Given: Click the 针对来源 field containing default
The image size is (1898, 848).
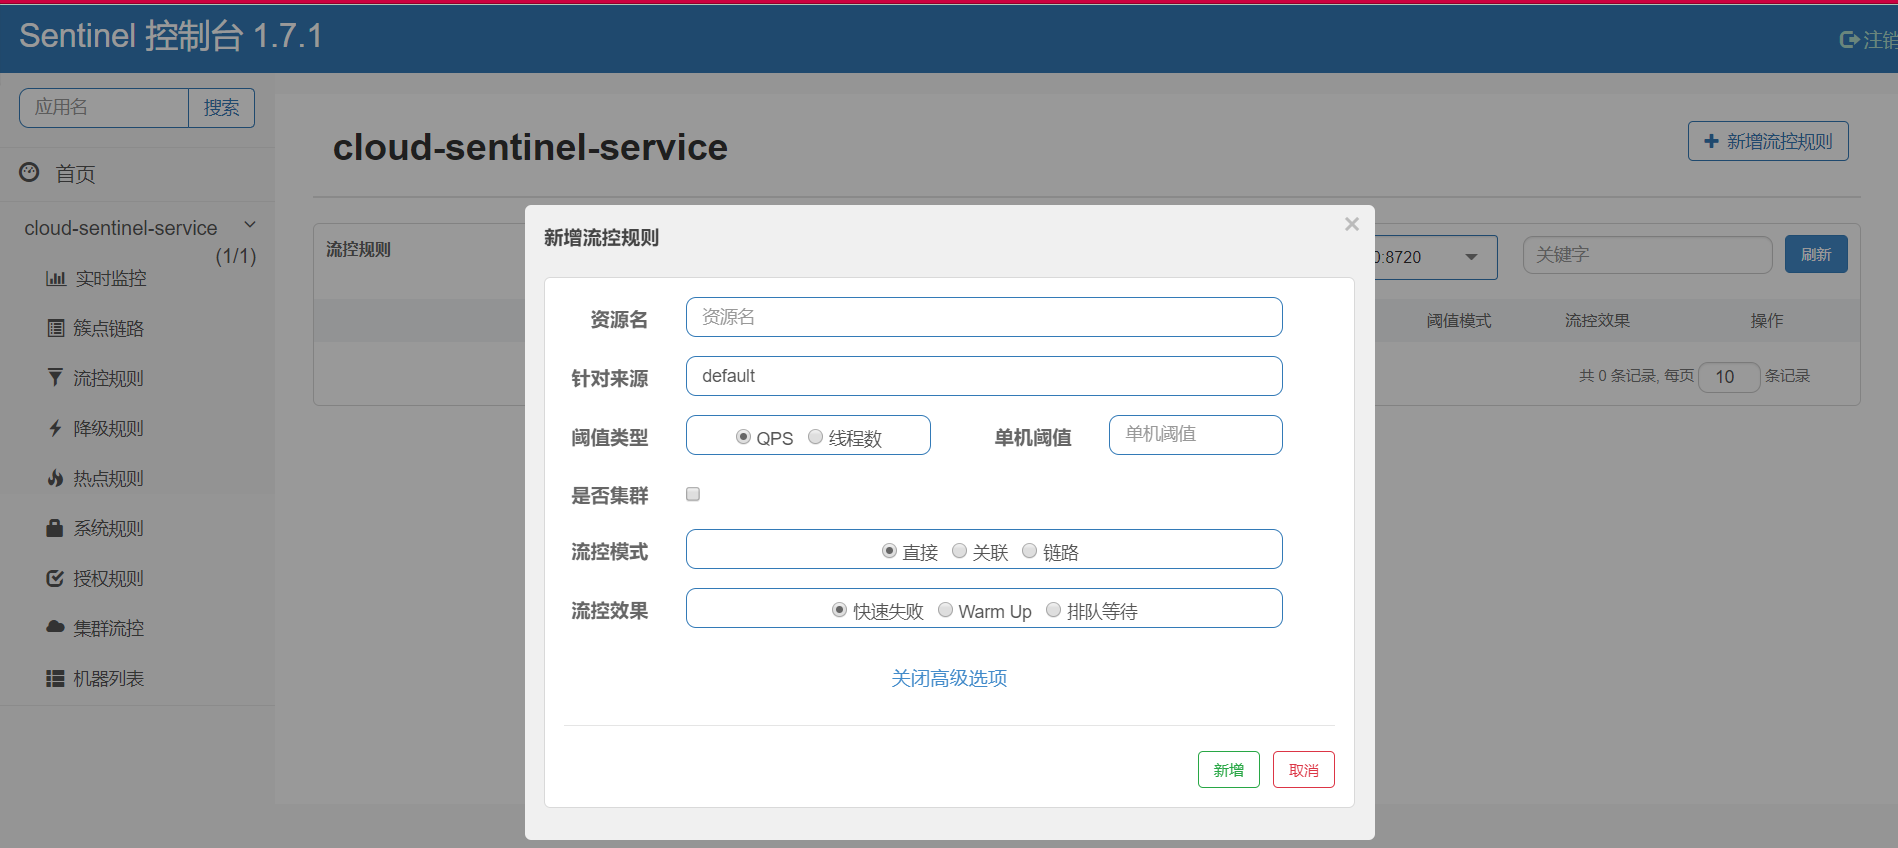Looking at the screenshot, I should coord(984,376).
